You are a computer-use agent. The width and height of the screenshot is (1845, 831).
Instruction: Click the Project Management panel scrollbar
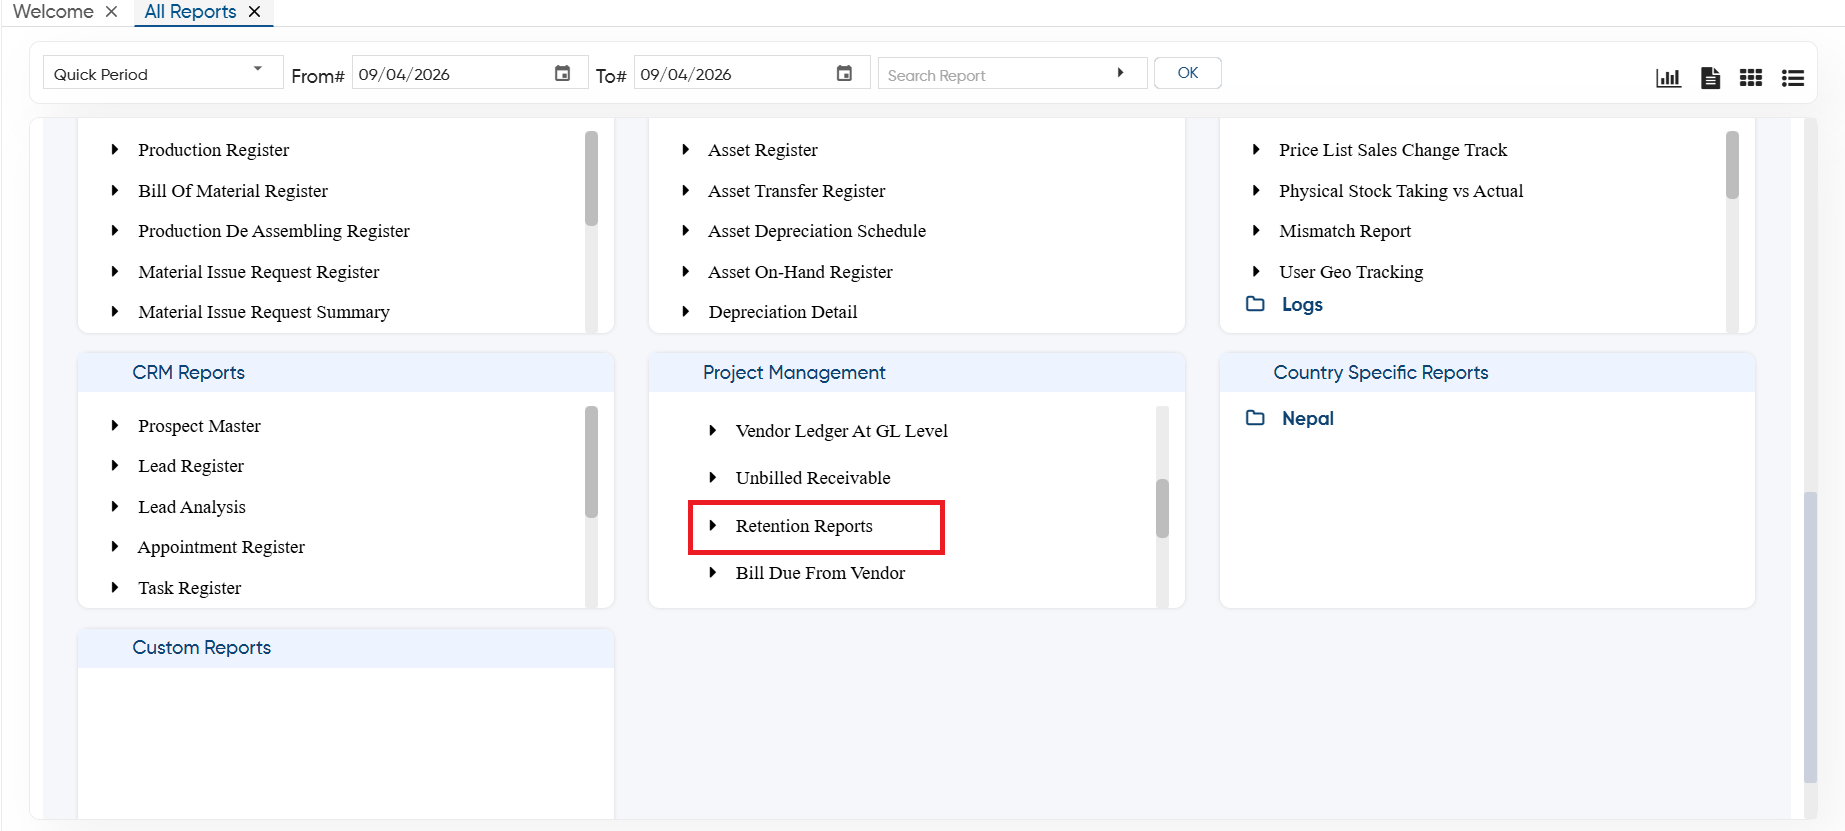pyautogui.click(x=1162, y=508)
